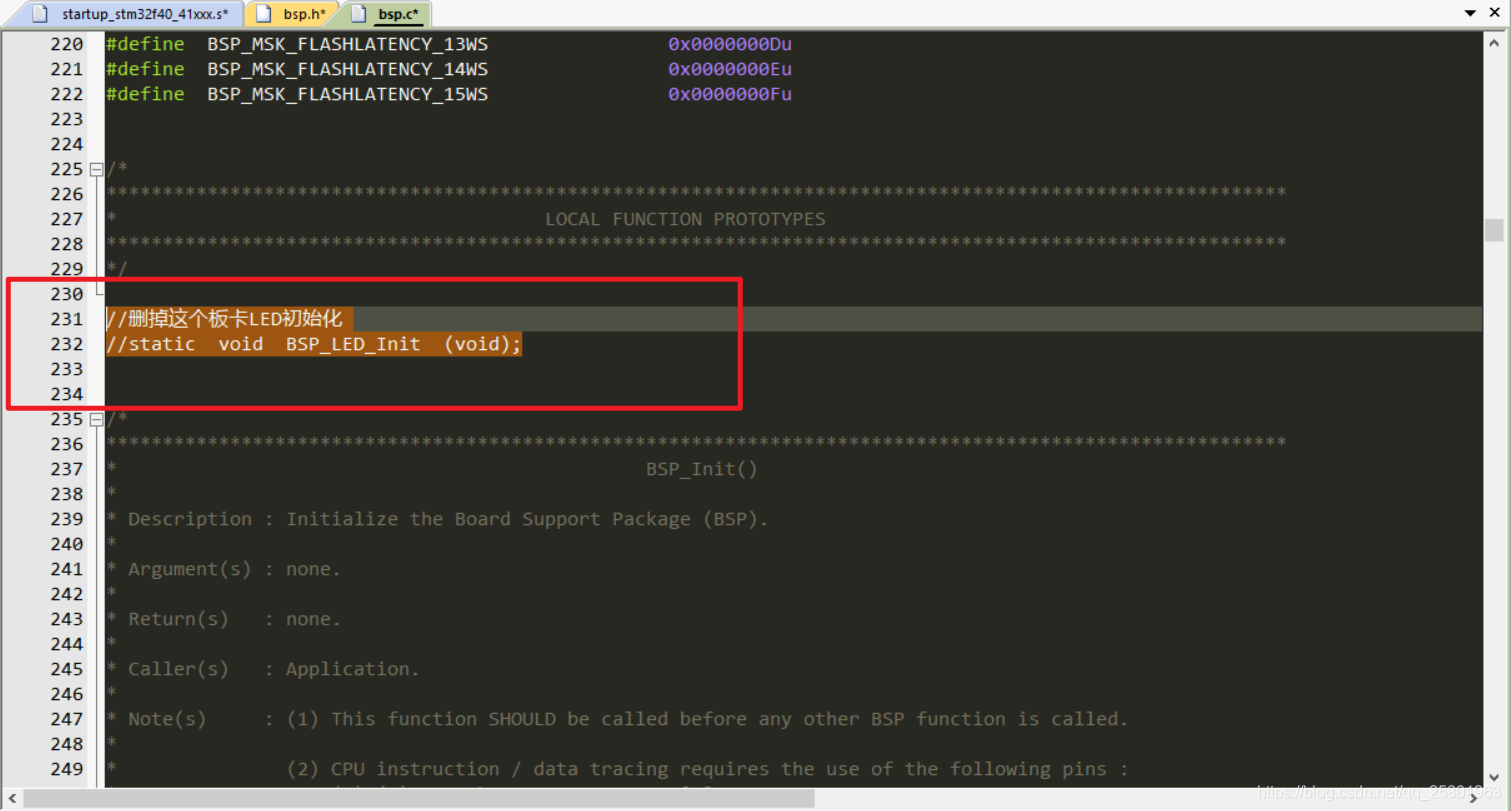
Task: Click line number 231 in the gutter
Action: pos(67,319)
